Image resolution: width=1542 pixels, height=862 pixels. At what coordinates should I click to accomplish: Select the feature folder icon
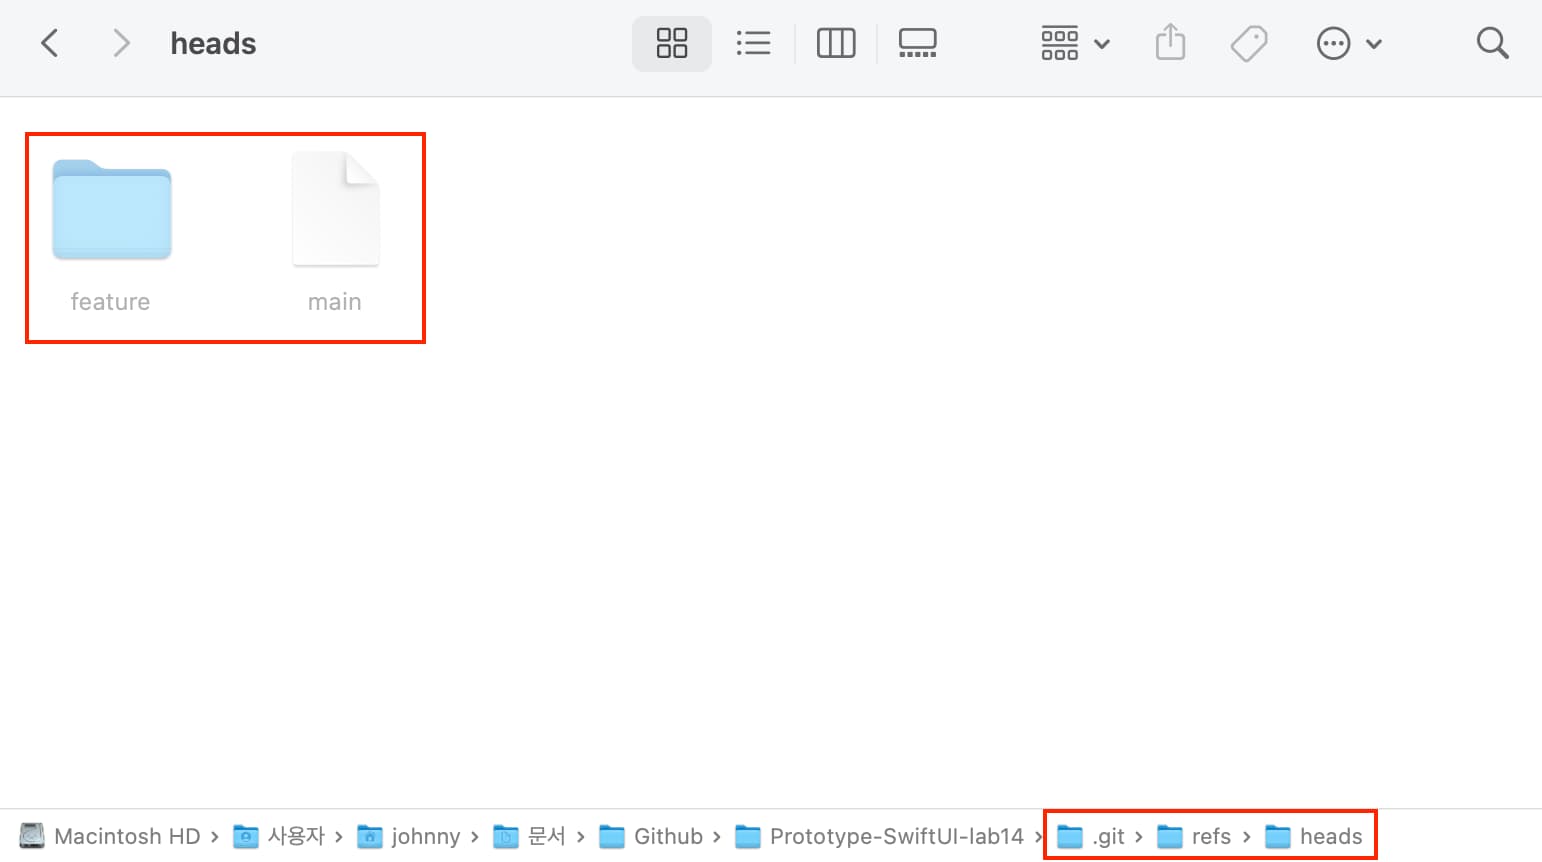click(112, 210)
